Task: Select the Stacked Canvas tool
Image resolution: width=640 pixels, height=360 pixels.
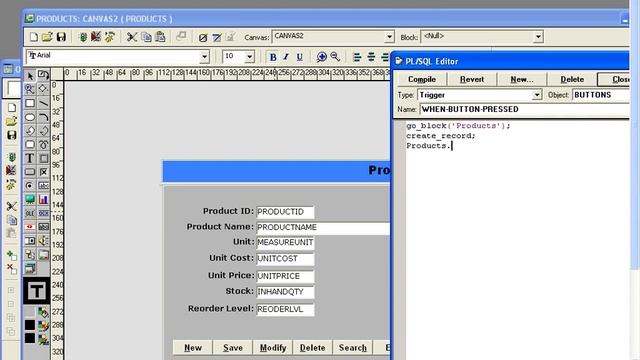Action: click(30, 268)
